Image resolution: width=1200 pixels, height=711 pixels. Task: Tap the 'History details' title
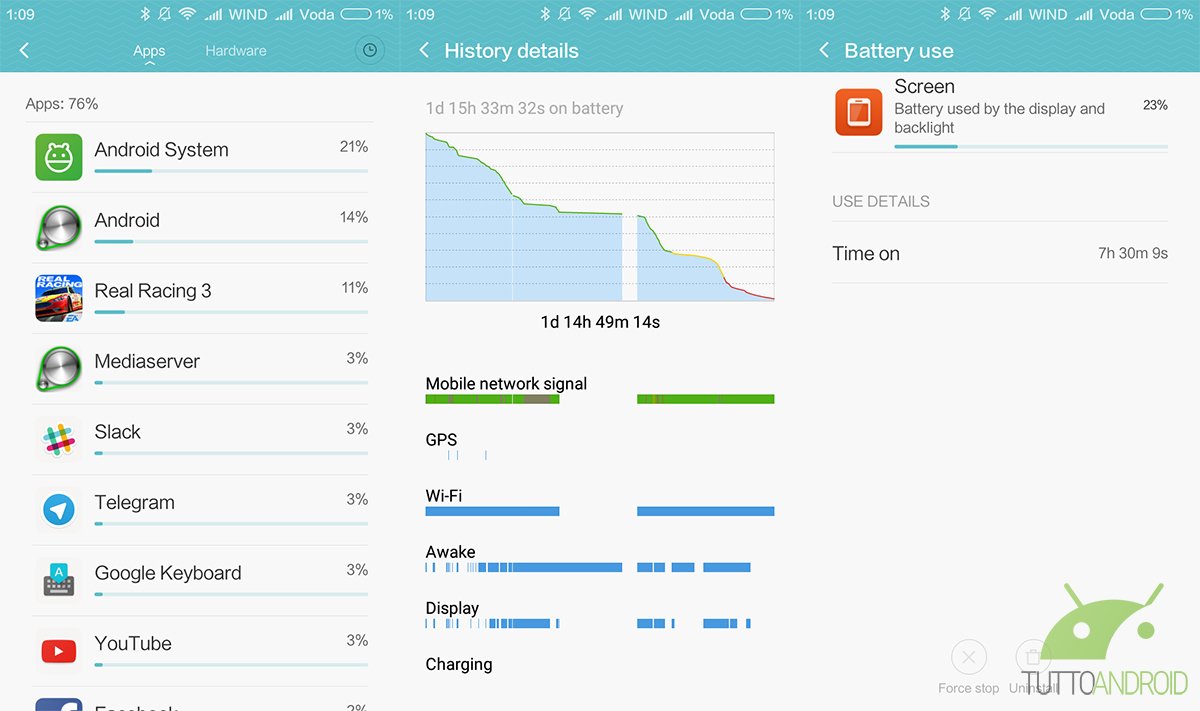[x=511, y=51]
